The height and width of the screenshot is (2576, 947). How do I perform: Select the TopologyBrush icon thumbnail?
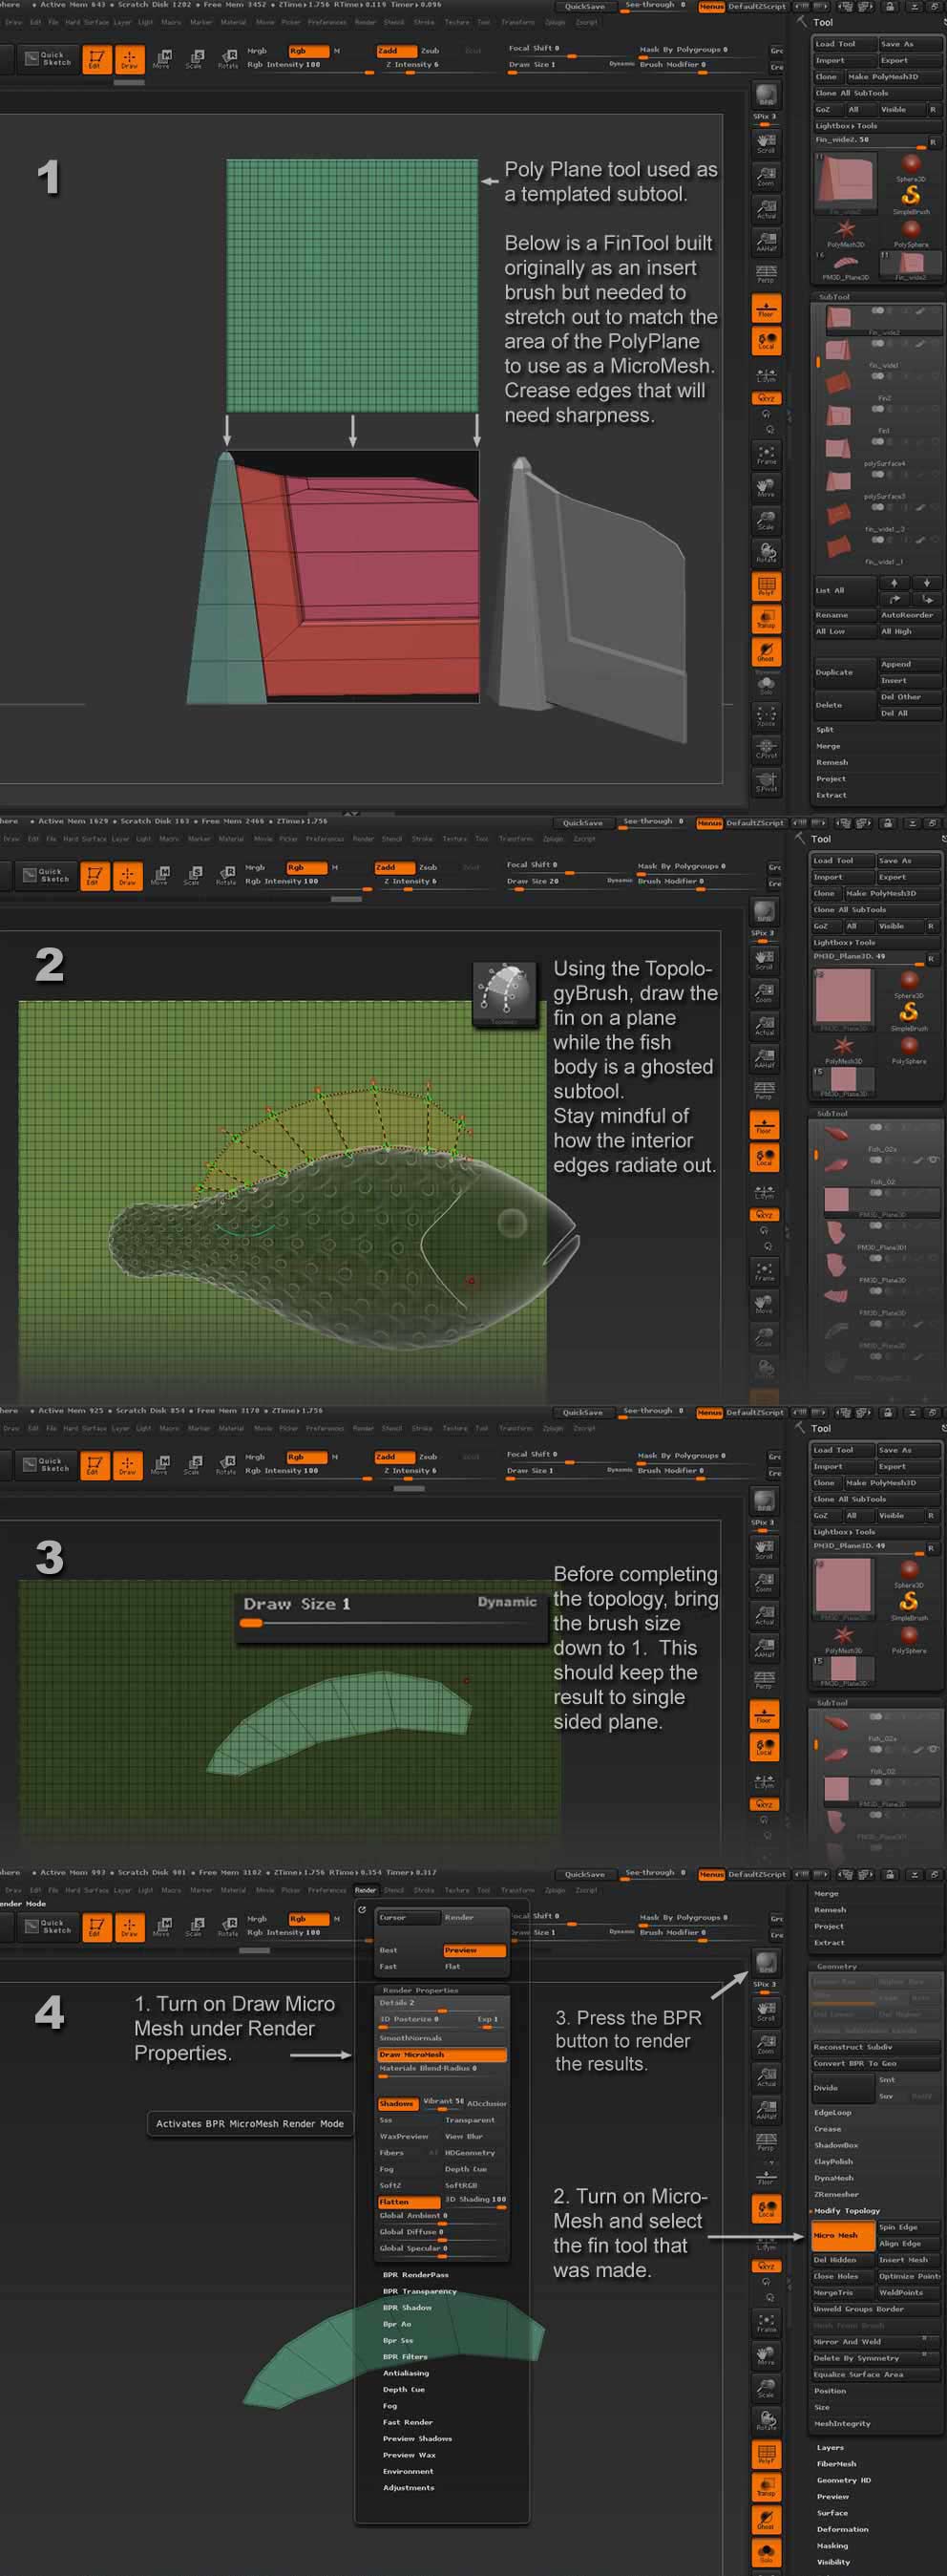click(504, 994)
